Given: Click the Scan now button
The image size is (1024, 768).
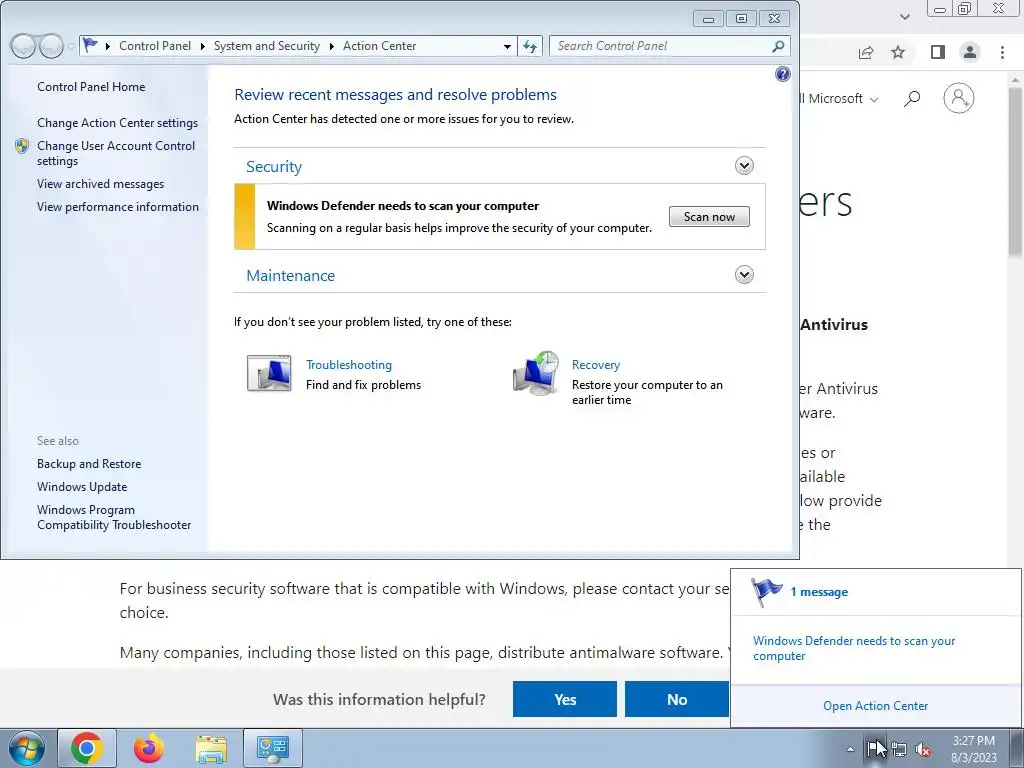Looking at the screenshot, I should coord(709,217).
